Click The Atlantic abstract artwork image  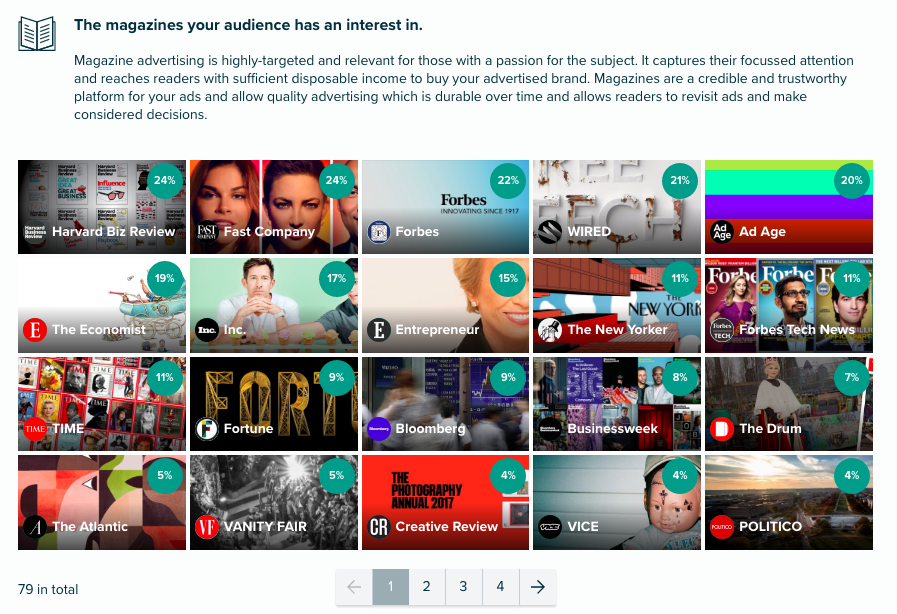pos(102,502)
